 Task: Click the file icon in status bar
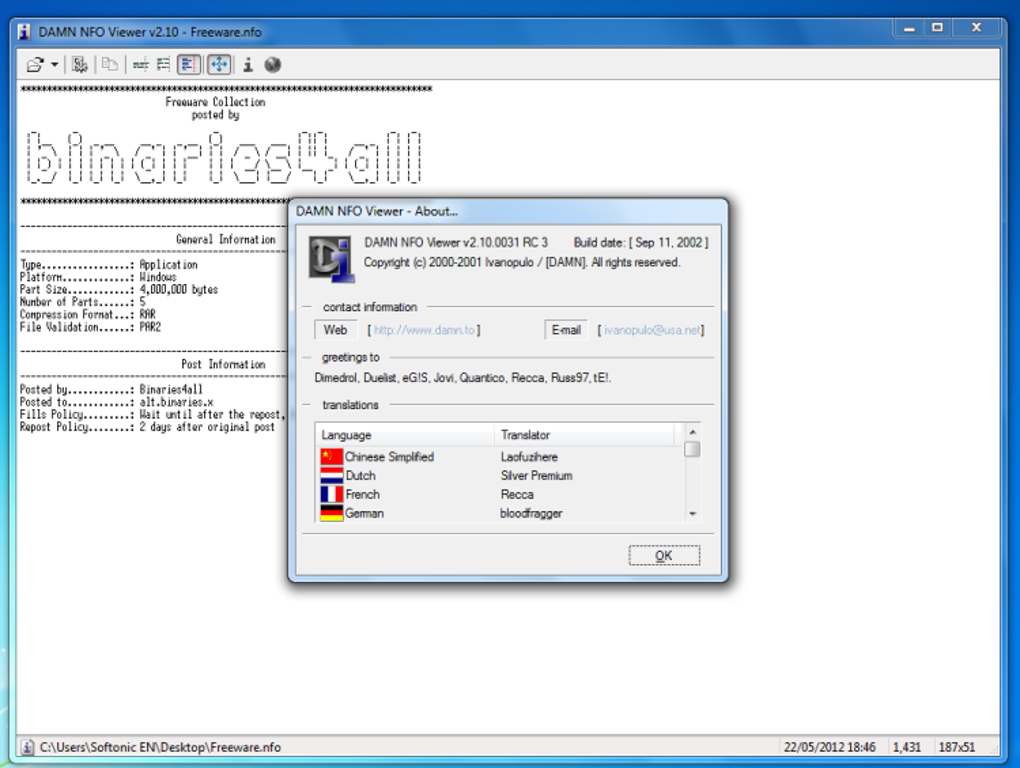(x=27, y=747)
